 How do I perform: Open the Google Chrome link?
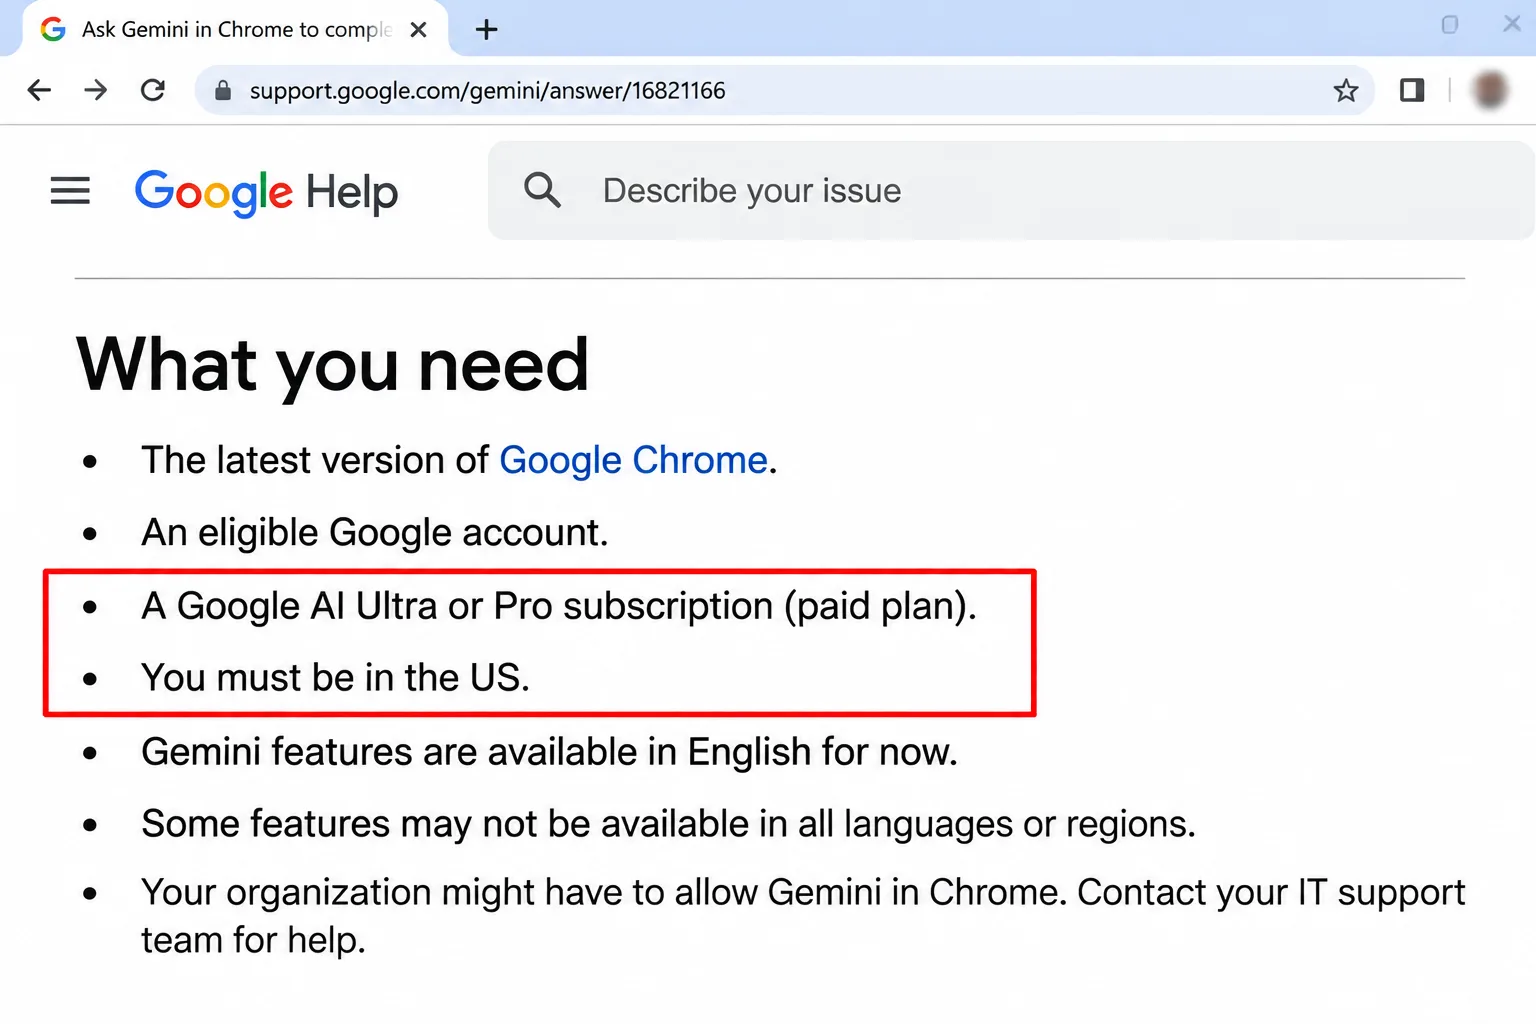pos(633,460)
